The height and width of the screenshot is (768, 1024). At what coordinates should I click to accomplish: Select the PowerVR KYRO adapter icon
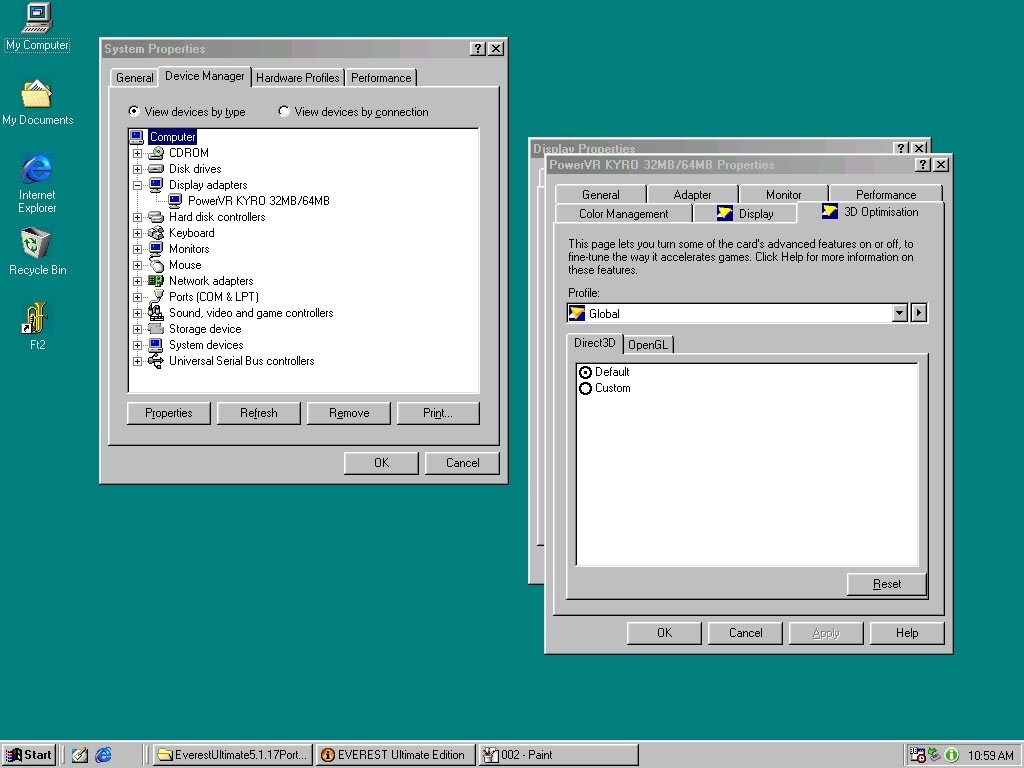[175, 201]
